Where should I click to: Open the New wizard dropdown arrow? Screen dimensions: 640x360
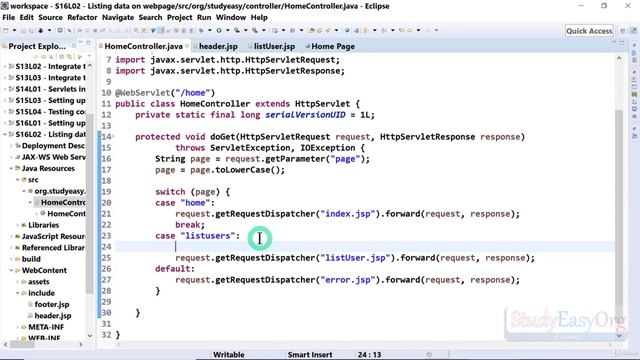(14, 30)
